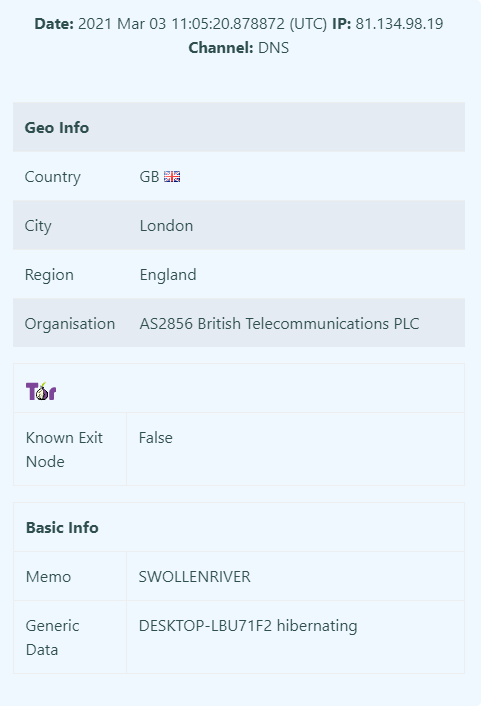Select the London city value

(x=166, y=226)
